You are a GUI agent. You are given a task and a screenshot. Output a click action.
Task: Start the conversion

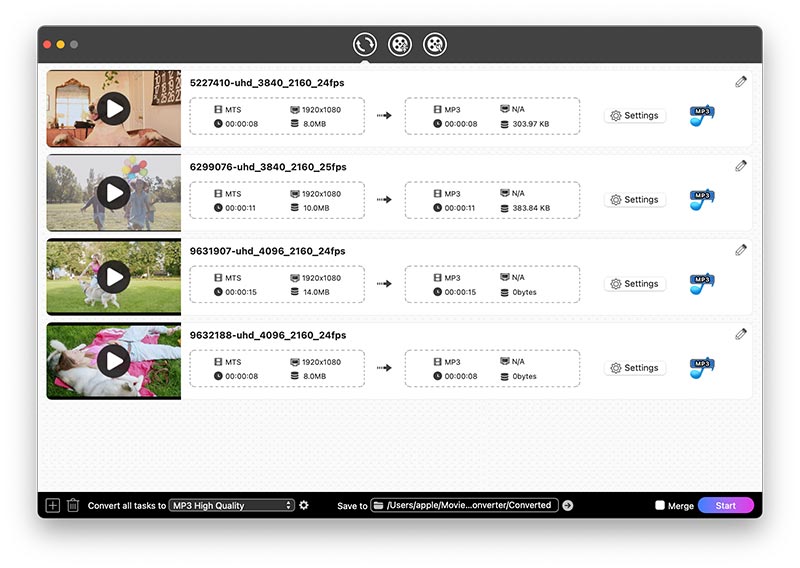pyautogui.click(x=726, y=505)
